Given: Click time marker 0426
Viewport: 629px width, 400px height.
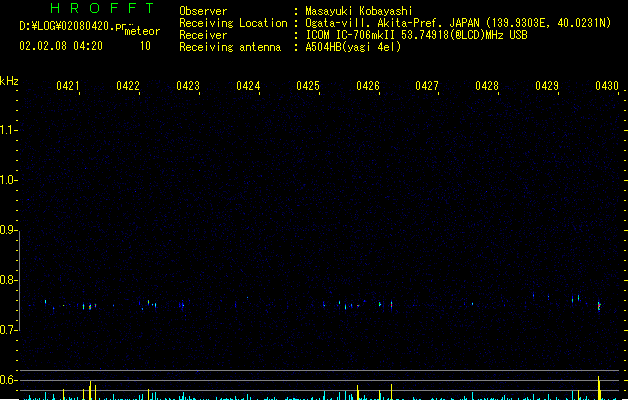Looking at the screenshot, I should pos(368,86).
